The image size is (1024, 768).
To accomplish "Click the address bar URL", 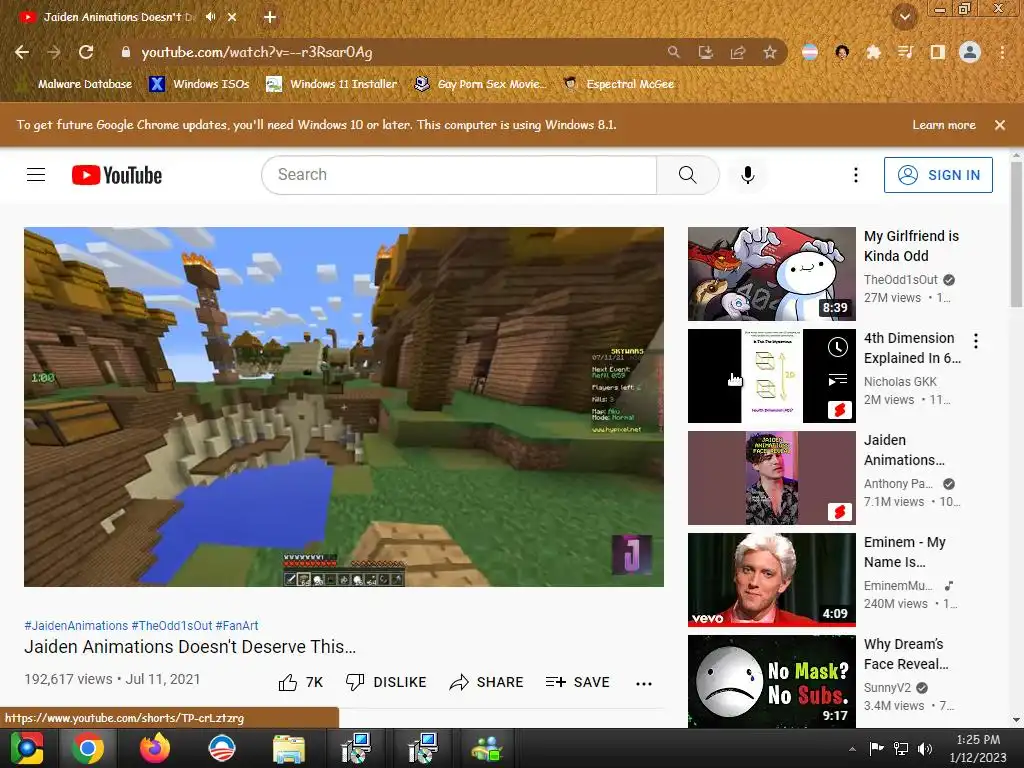I will [x=257, y=52].
